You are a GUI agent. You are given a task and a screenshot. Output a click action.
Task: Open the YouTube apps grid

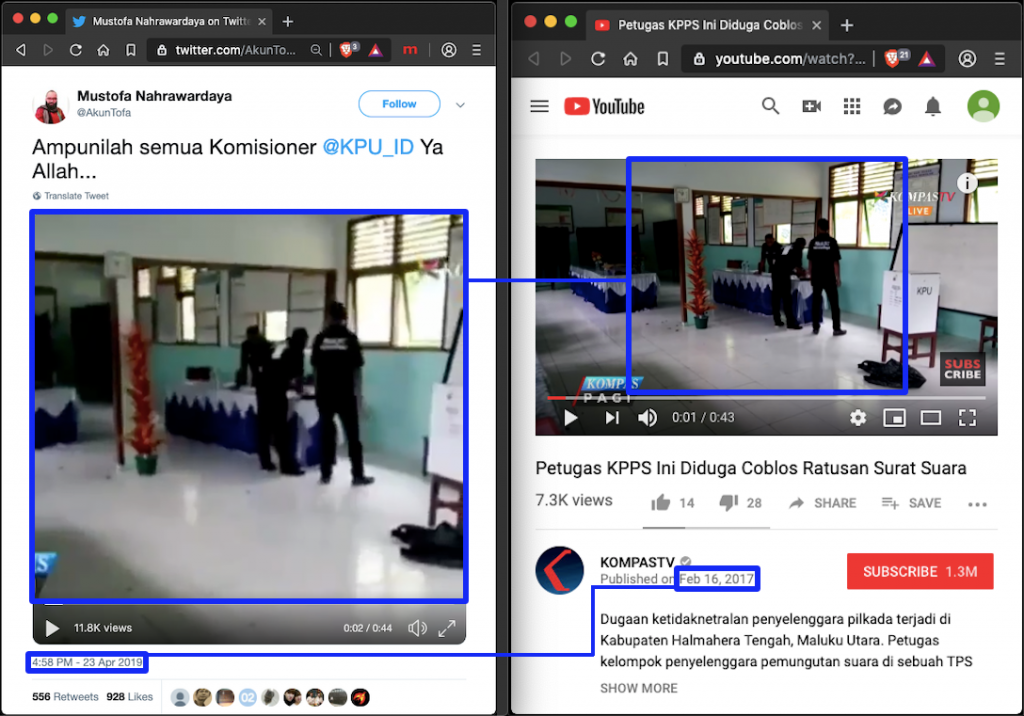[x=852, y=106]
